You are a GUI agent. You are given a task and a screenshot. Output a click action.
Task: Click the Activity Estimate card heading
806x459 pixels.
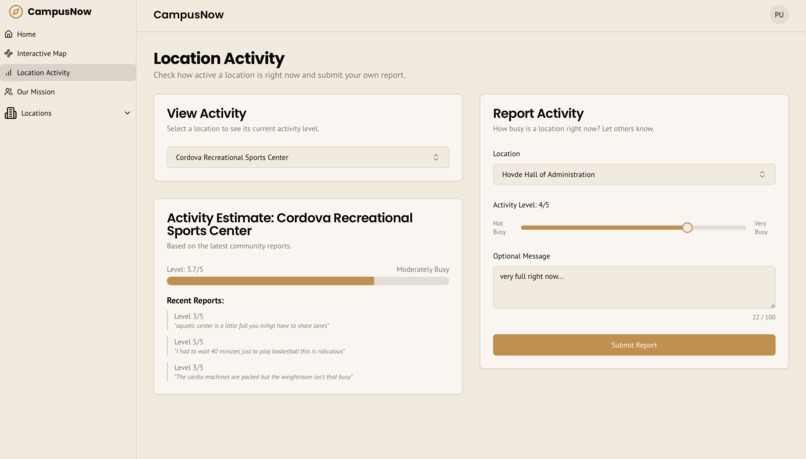pos(289,224)
